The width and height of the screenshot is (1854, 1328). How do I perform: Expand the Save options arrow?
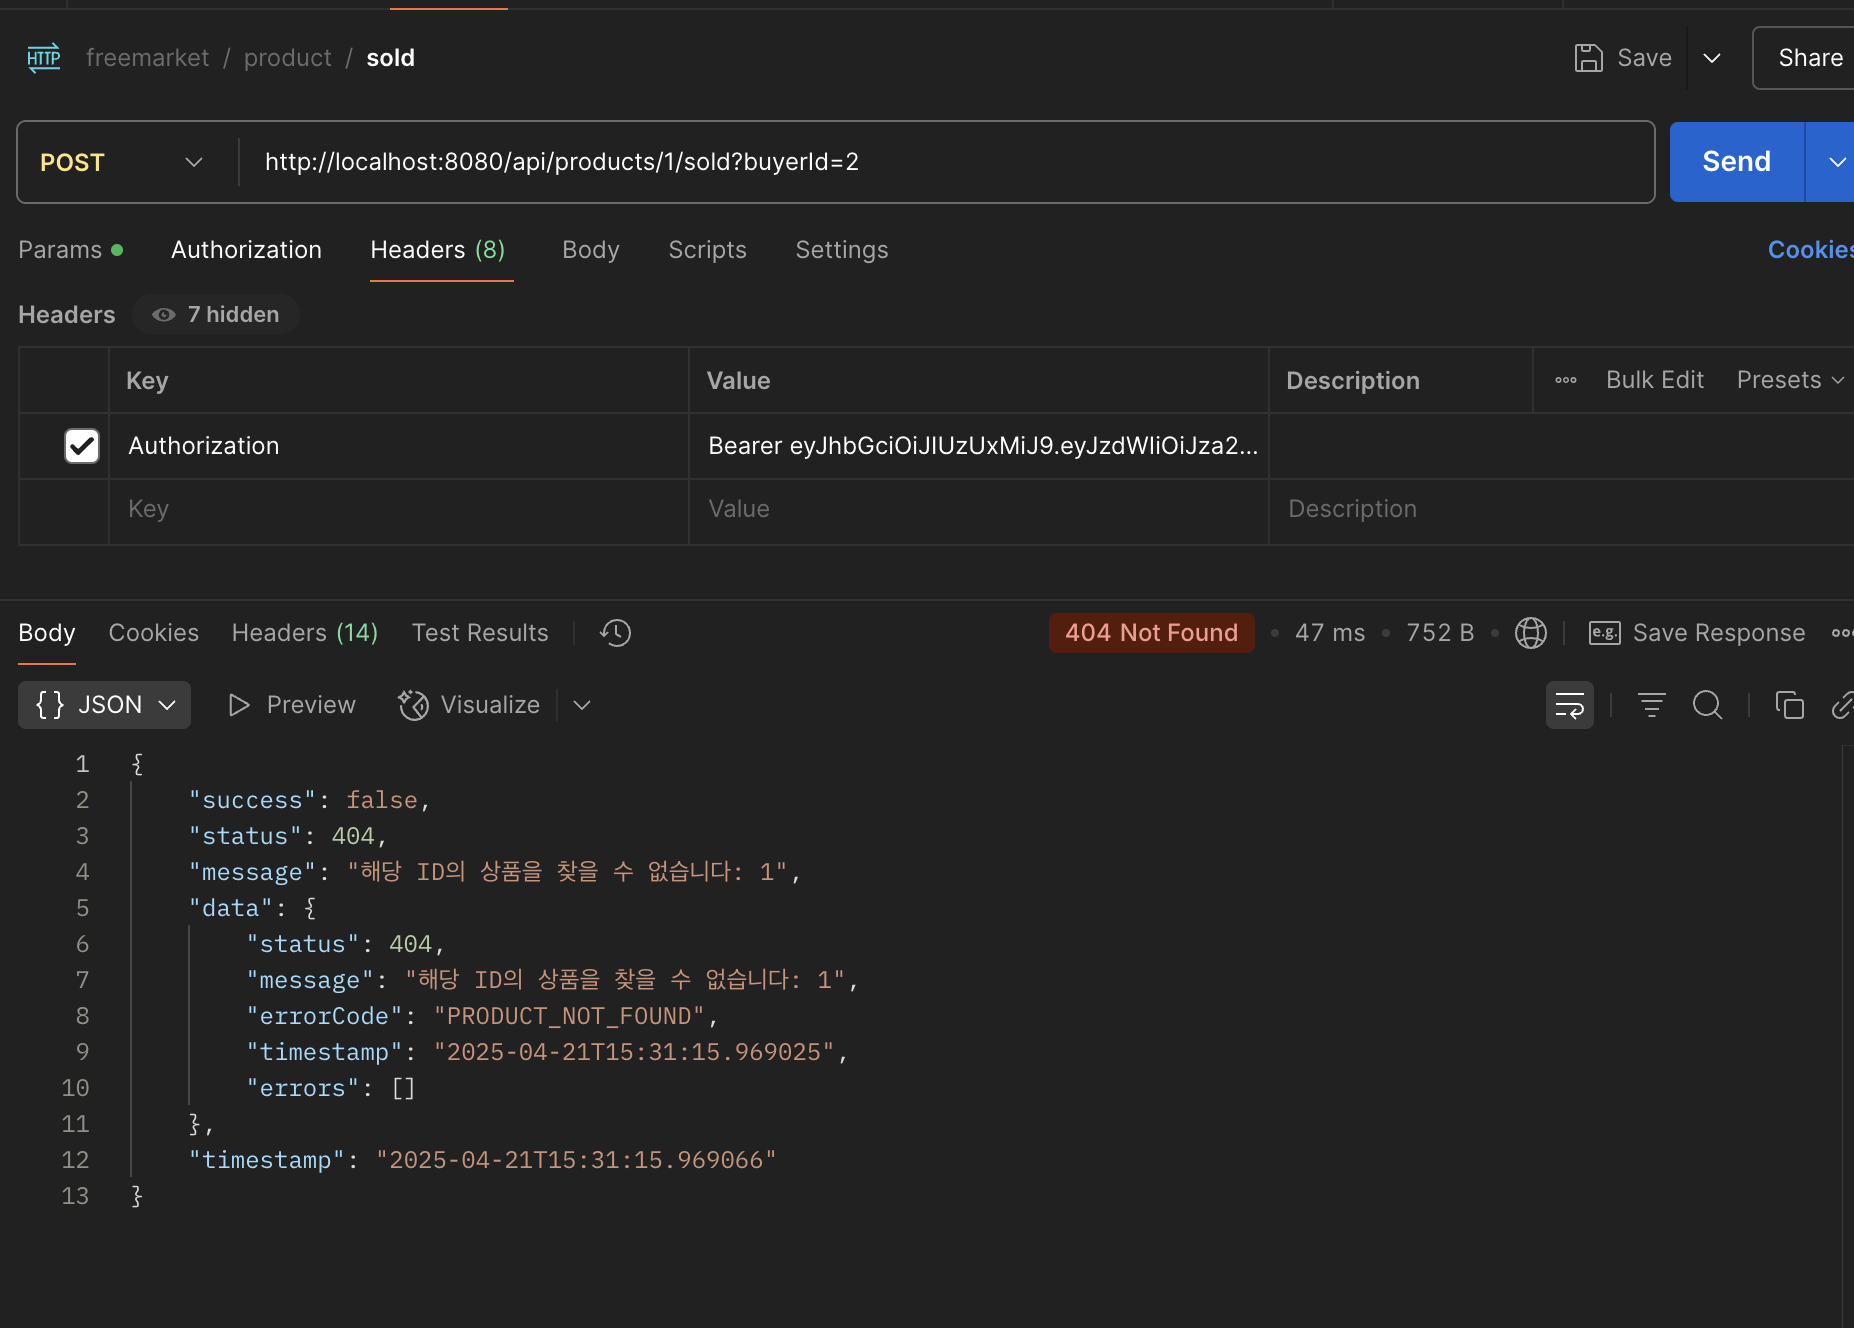coord(1712,58)
